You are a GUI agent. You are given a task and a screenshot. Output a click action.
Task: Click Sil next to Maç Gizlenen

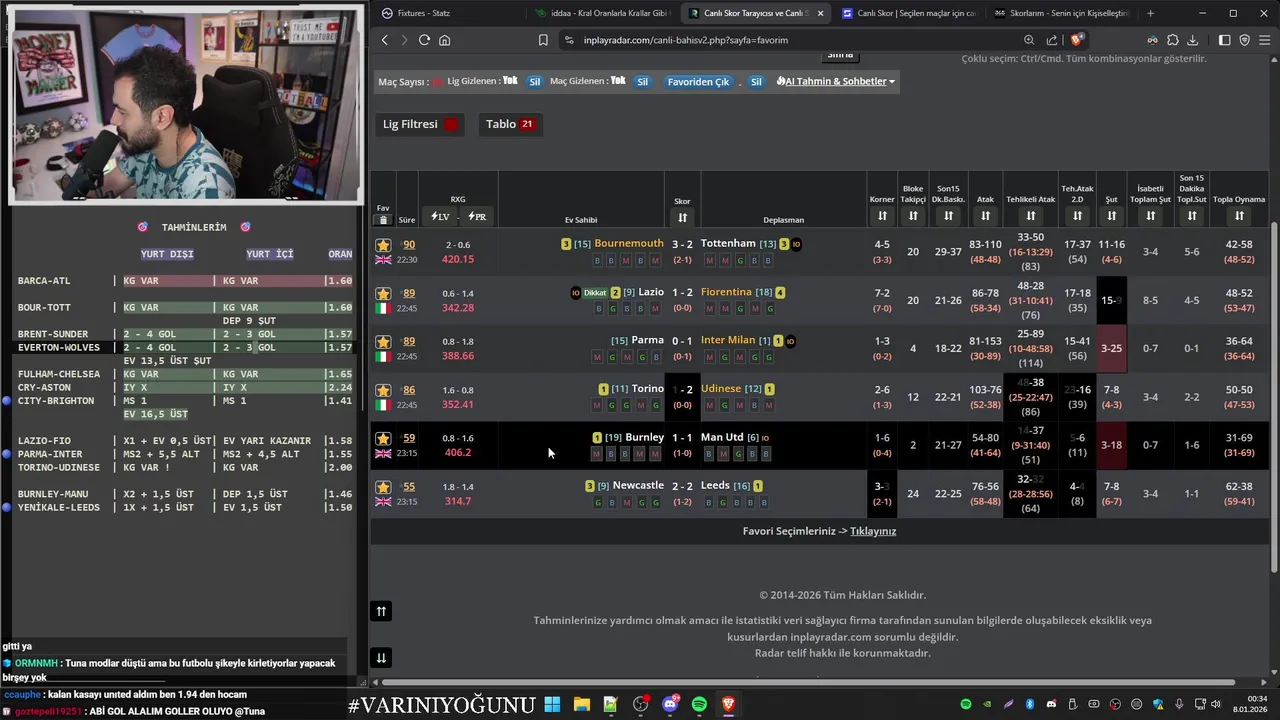tap(642, 82)
